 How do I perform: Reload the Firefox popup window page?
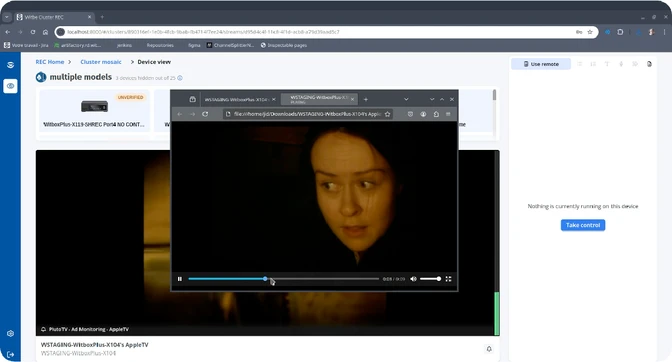point(205,114)
